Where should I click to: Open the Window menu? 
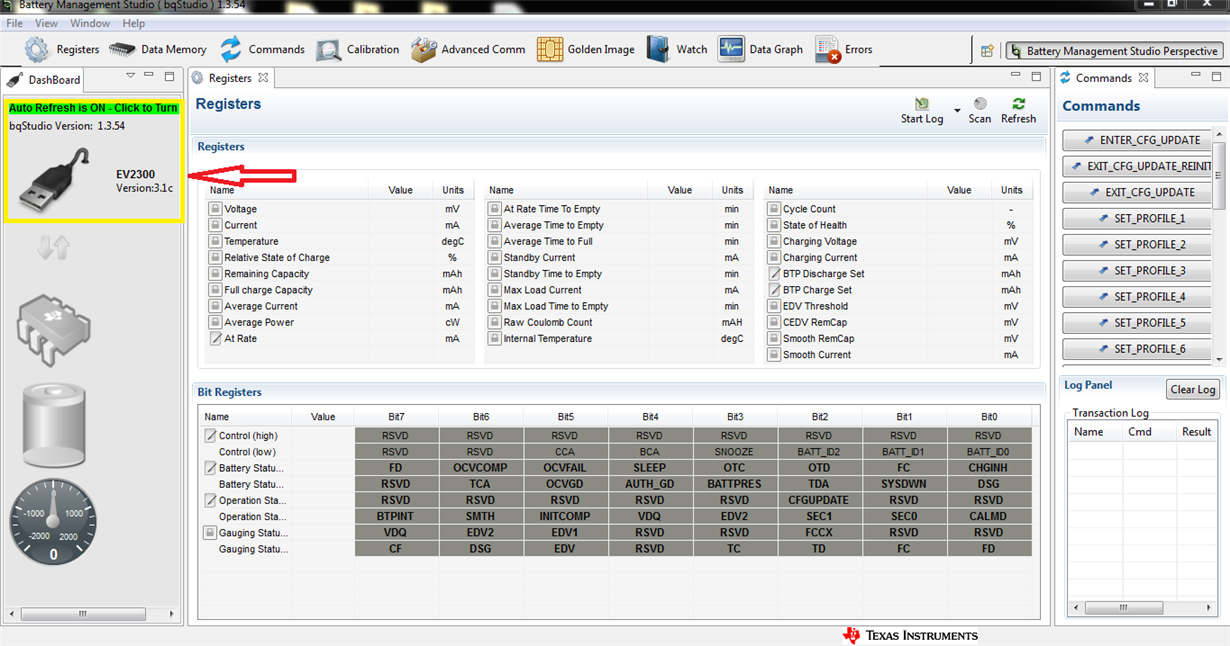pyautogui.click(x=90, y=23)
